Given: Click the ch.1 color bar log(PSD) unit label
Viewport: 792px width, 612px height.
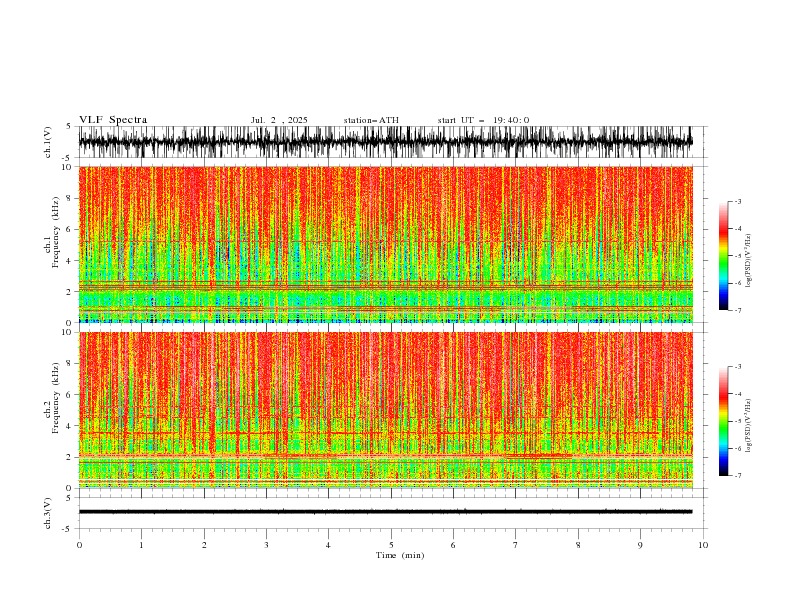Looking at the screenshot, I should pyautogui.click(x=748, y=261).
